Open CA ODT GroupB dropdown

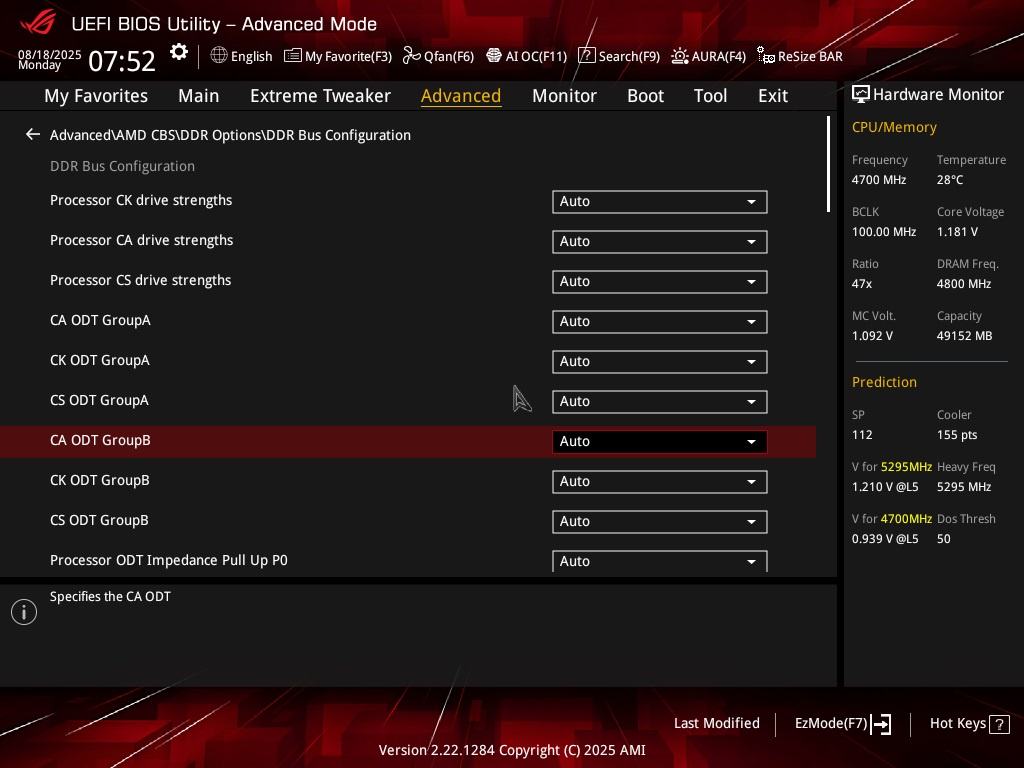659,441
